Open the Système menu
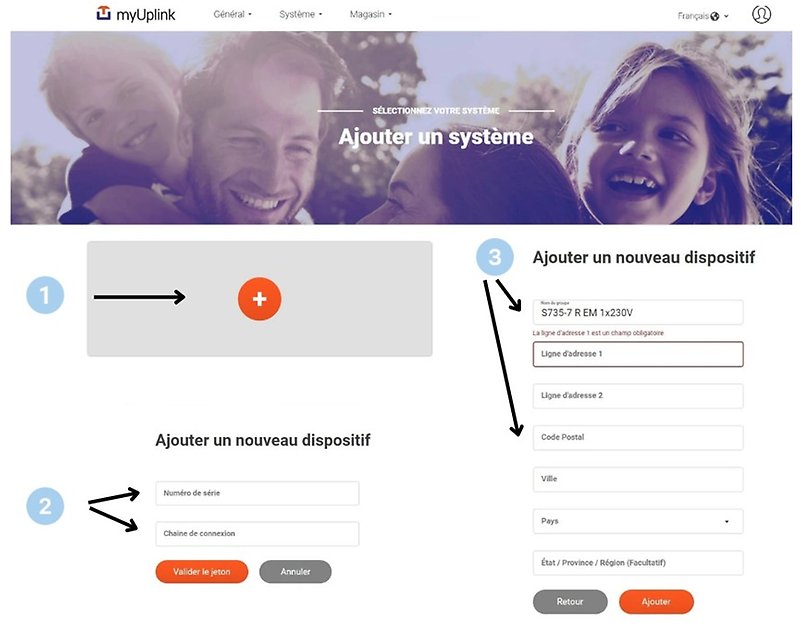The width and height of the screenshot is (801, 627). pyautogui.click(x=300, y=14)
